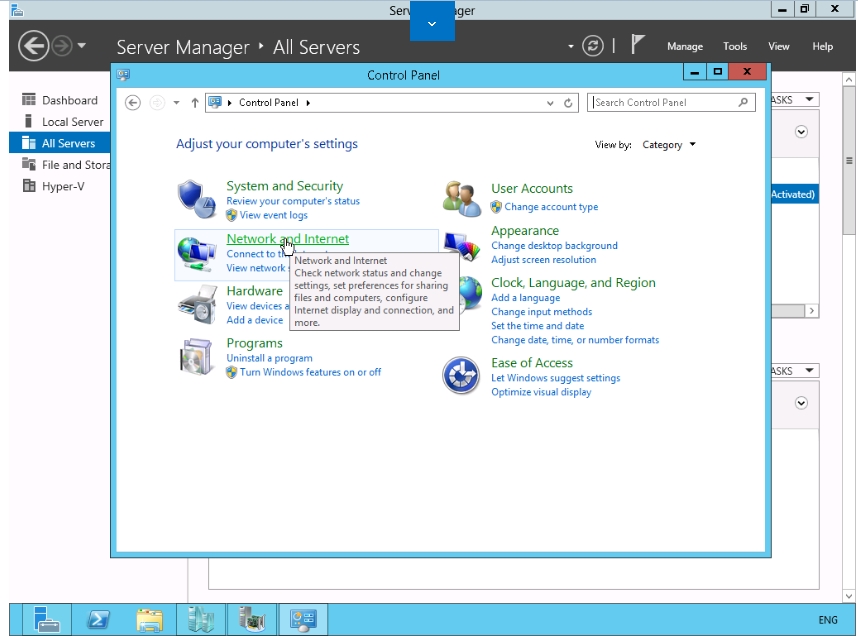This screenshot has width=858, height=636.
Task: Open File Explorer from the taskbar
Action: pyautogui.click(x=150, y=620)
